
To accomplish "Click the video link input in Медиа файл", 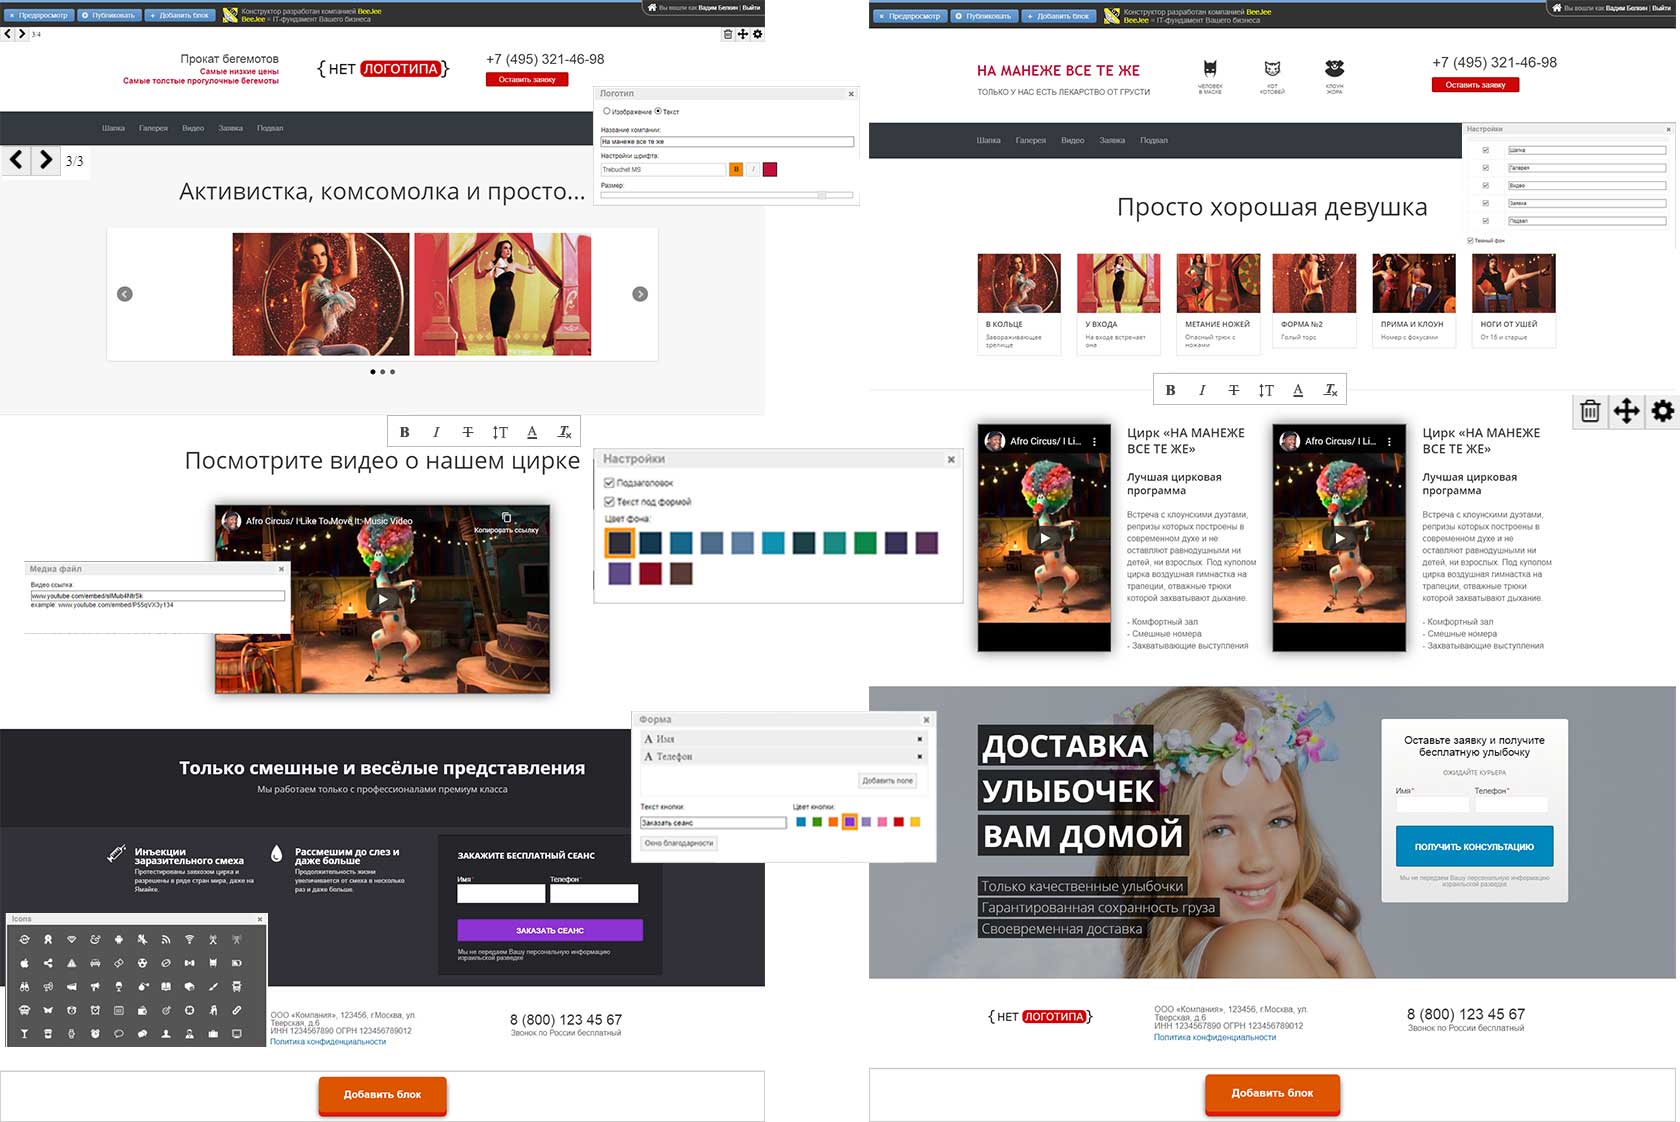I will (x=157, y=596).
